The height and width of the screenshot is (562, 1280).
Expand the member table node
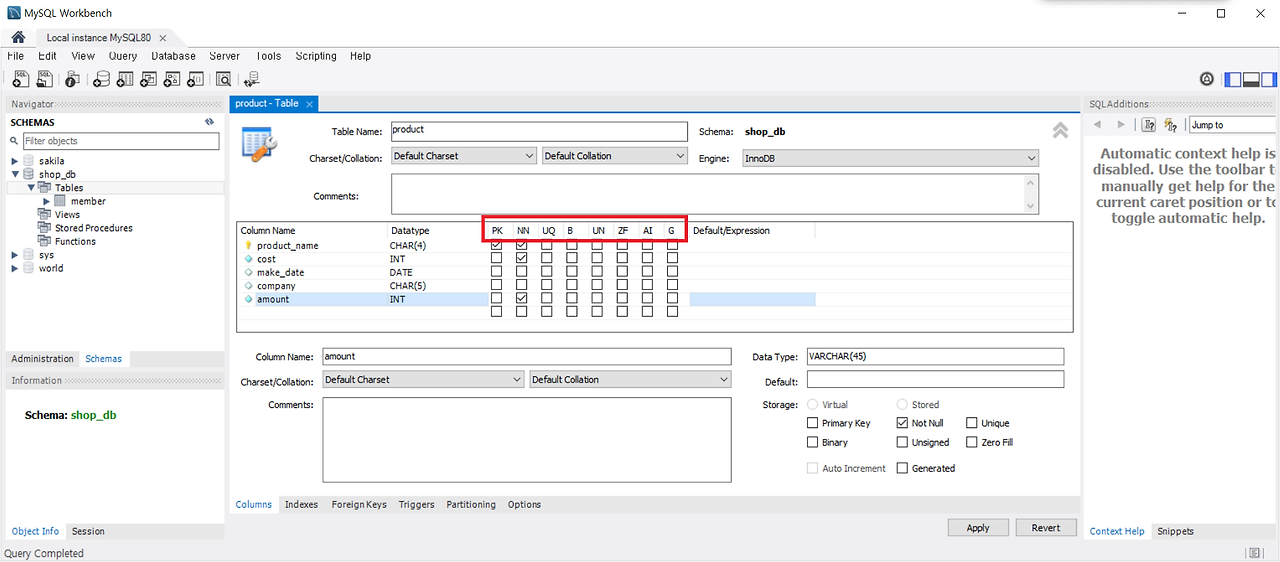pyautogui.click(x=46, y=201)
